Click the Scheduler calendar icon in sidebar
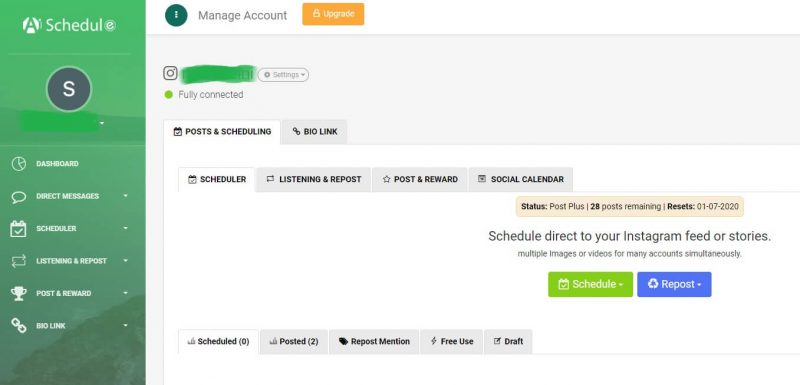The height and width of the screenshot is (385, 800). click(18, 228)
